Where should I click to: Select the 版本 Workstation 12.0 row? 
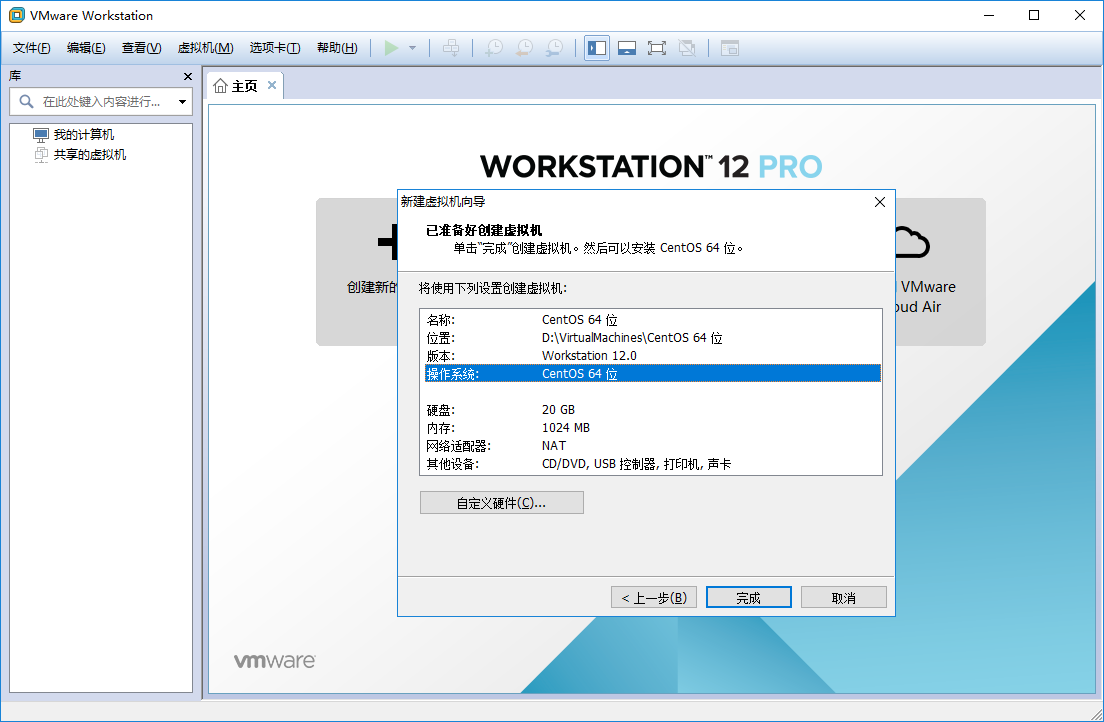coord(653,356)
